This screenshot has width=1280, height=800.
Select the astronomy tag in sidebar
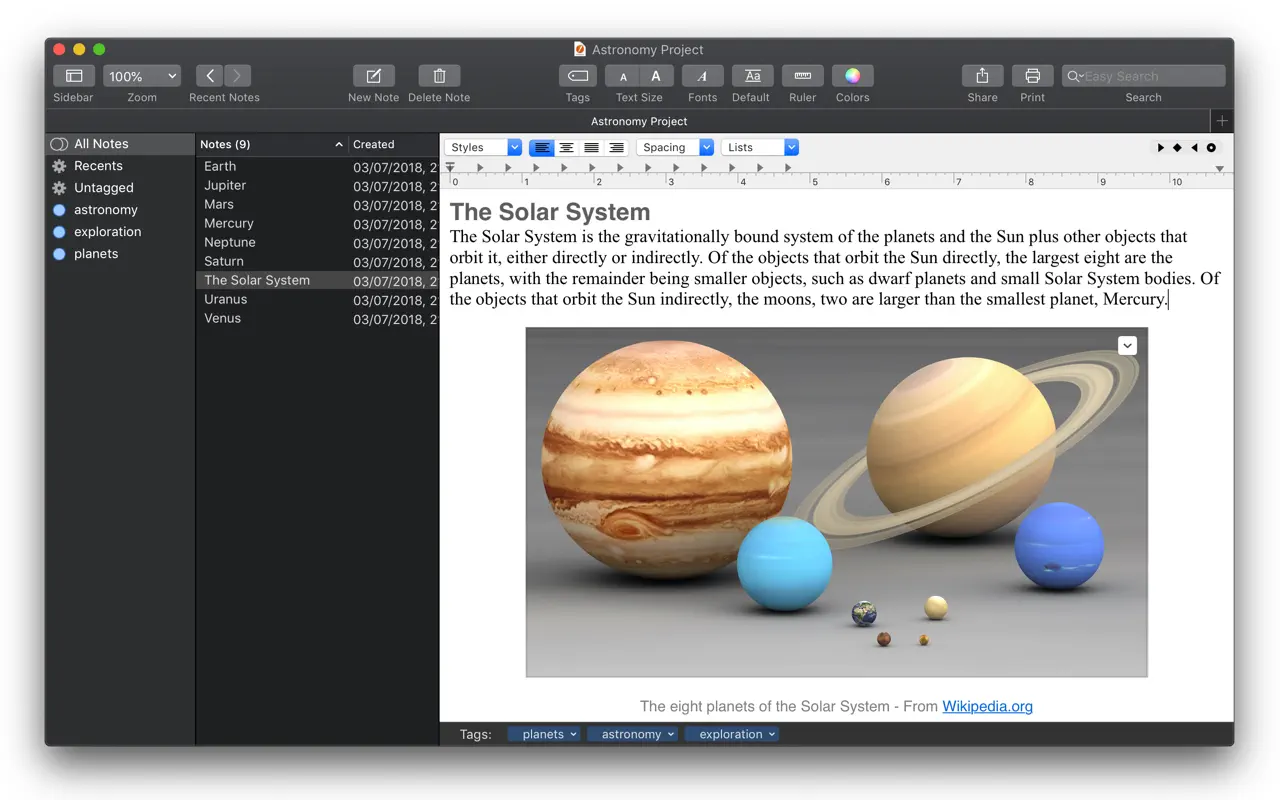pyautogui.click(x=106, y=210)
